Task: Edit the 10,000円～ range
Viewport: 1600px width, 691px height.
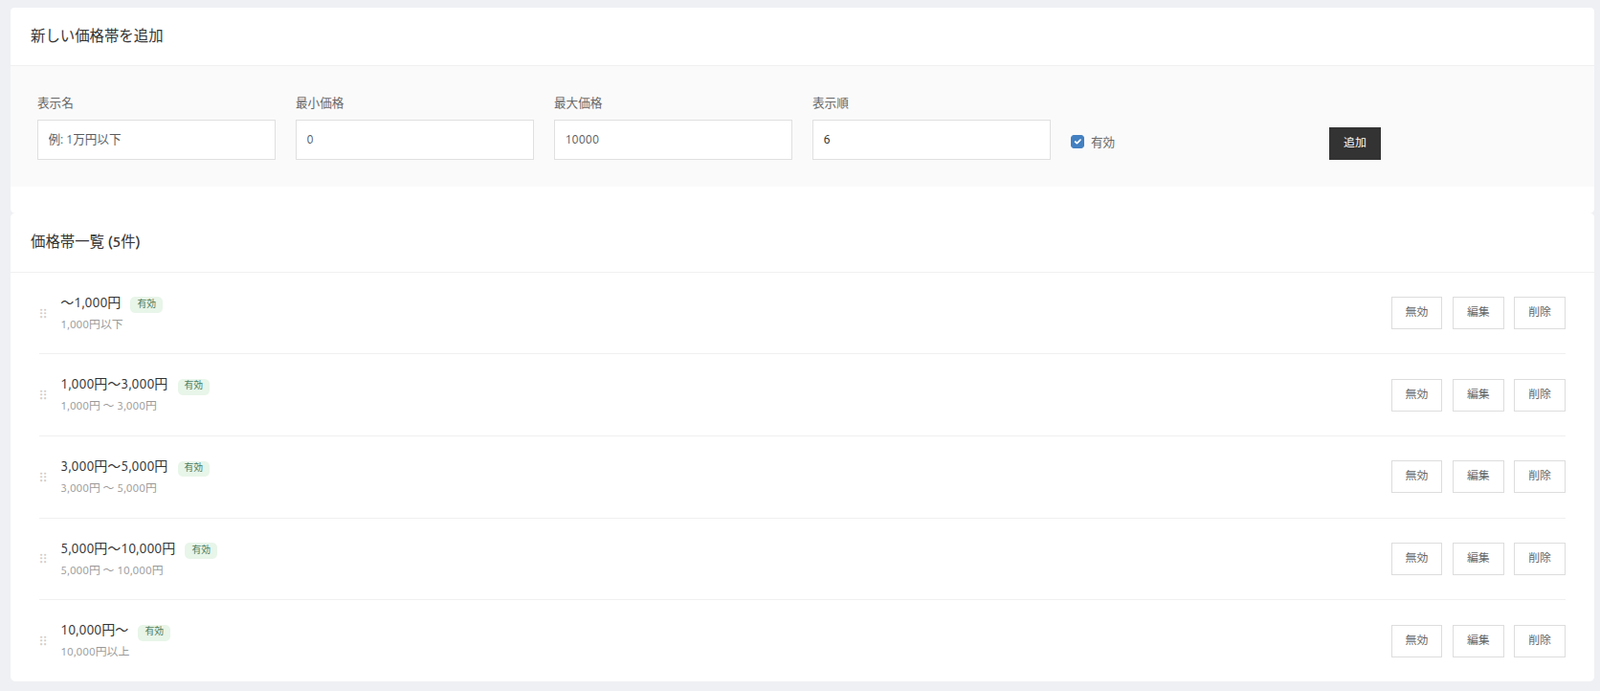Action: (1478, 640)
